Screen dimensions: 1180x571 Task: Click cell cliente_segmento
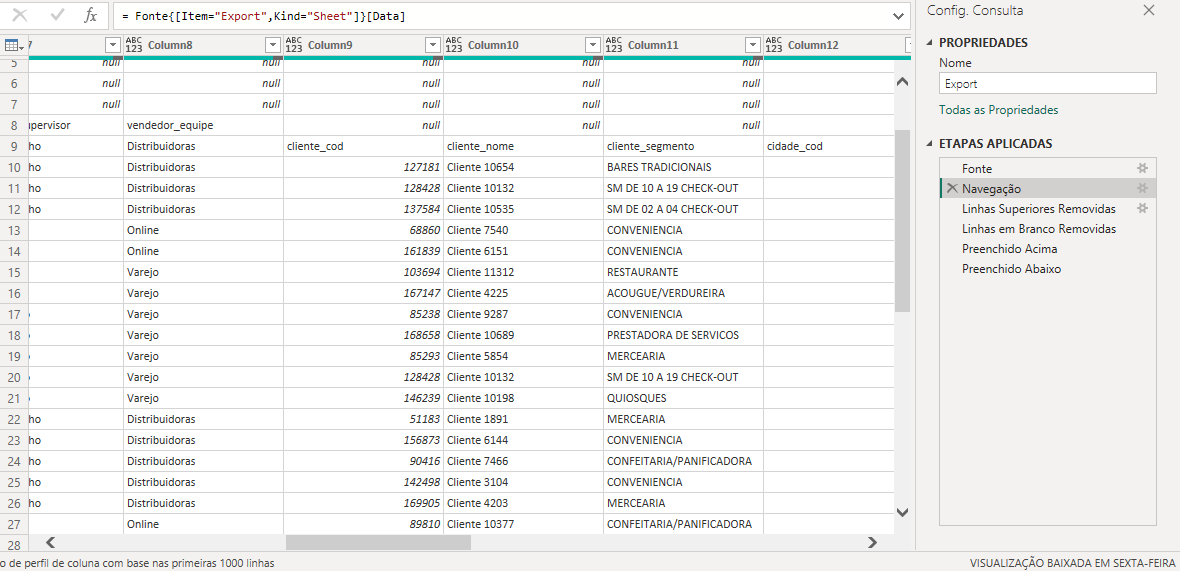point(683,146)
